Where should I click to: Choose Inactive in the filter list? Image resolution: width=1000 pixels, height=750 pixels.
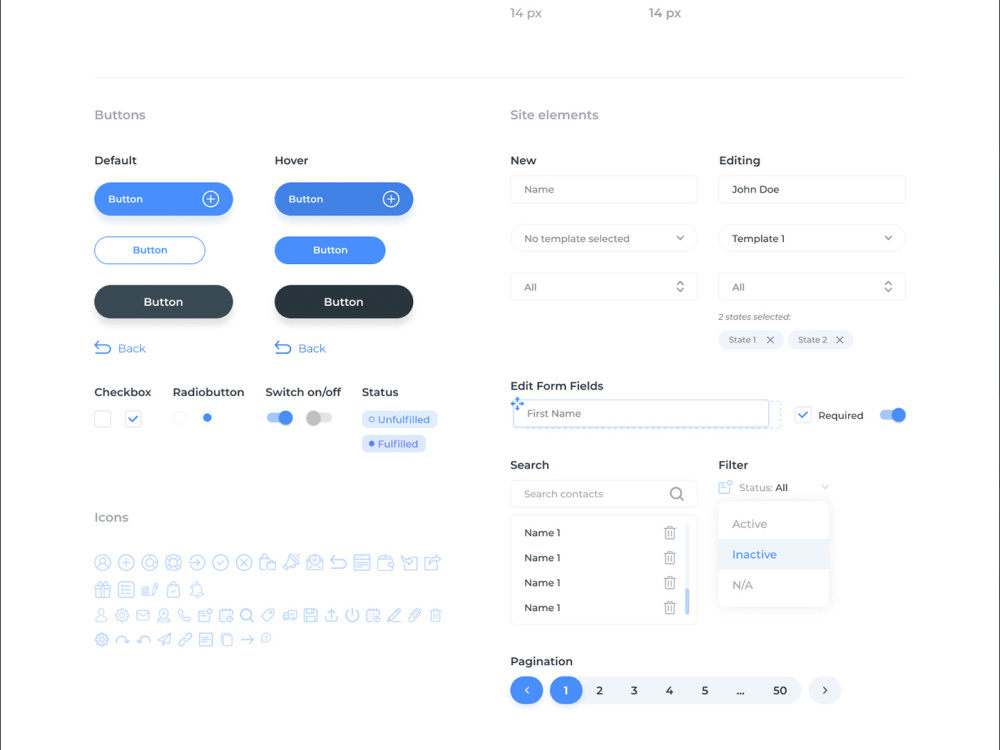[773, 554]
